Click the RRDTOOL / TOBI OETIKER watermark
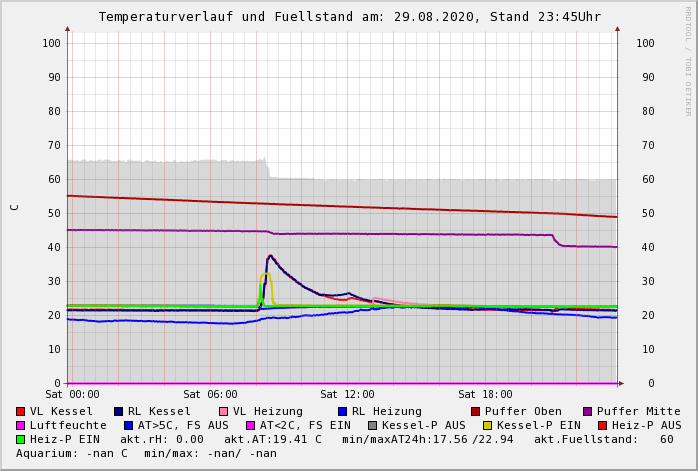This screenshot has width=698, height=471. click(x=687, y=60)
